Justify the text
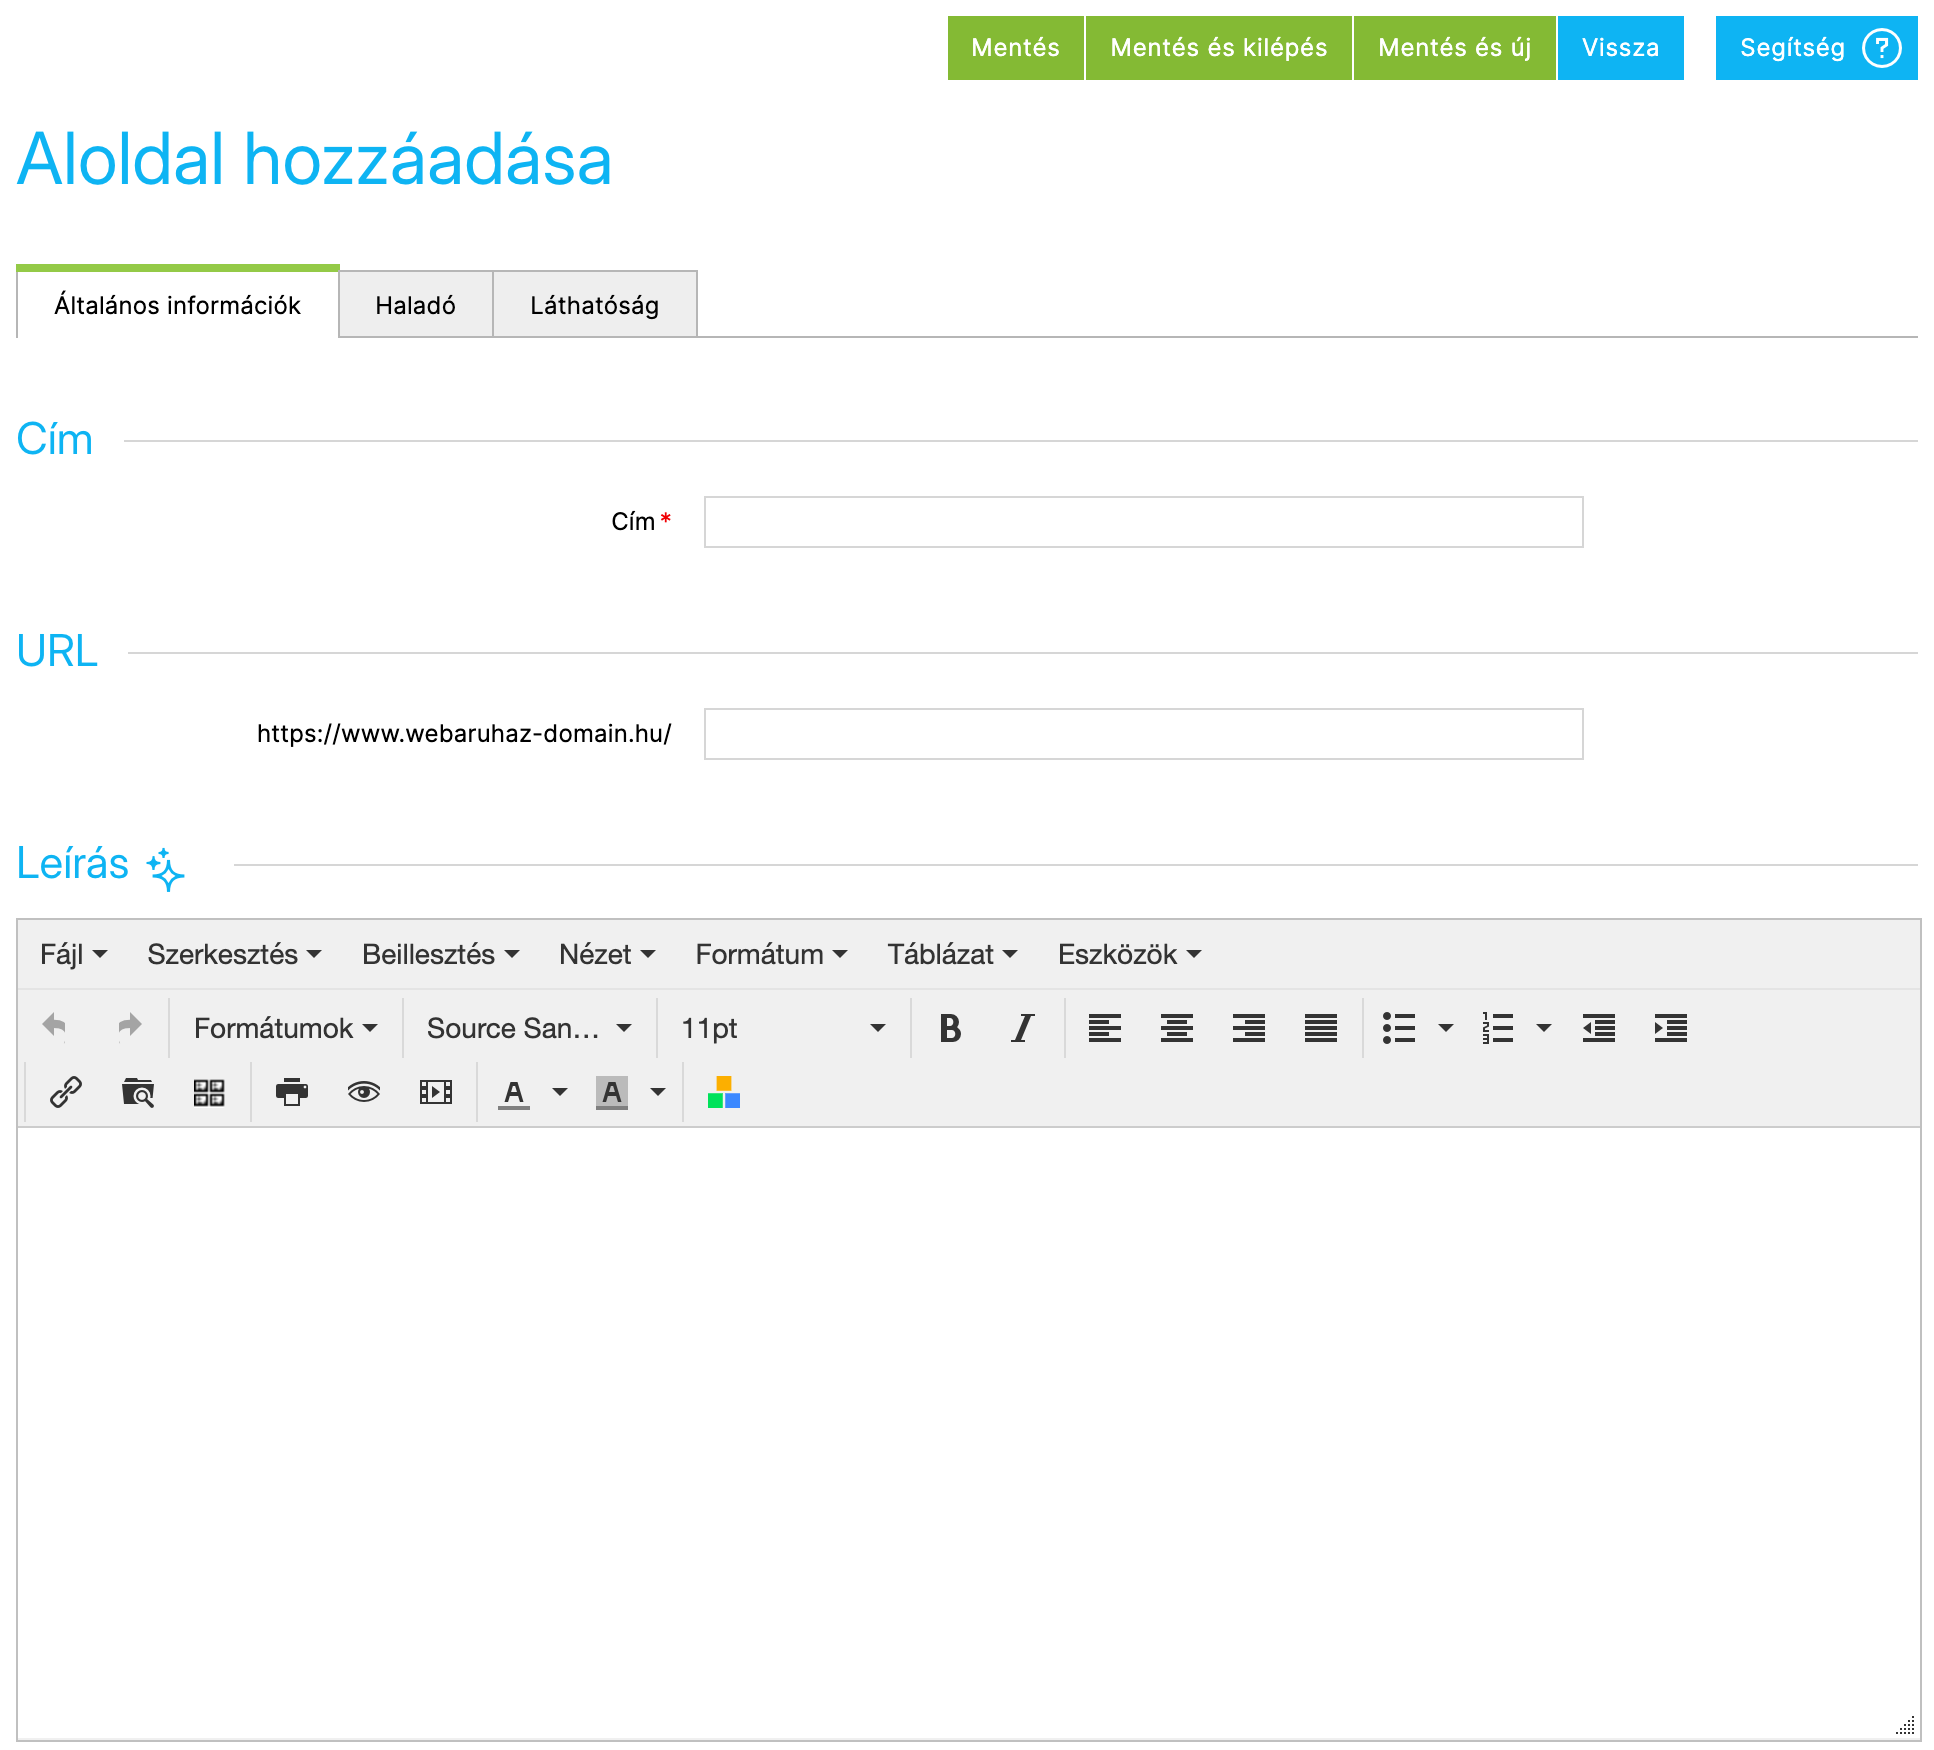The width and height of the screenshot is (1934, 1750). click(1321, 1028)
